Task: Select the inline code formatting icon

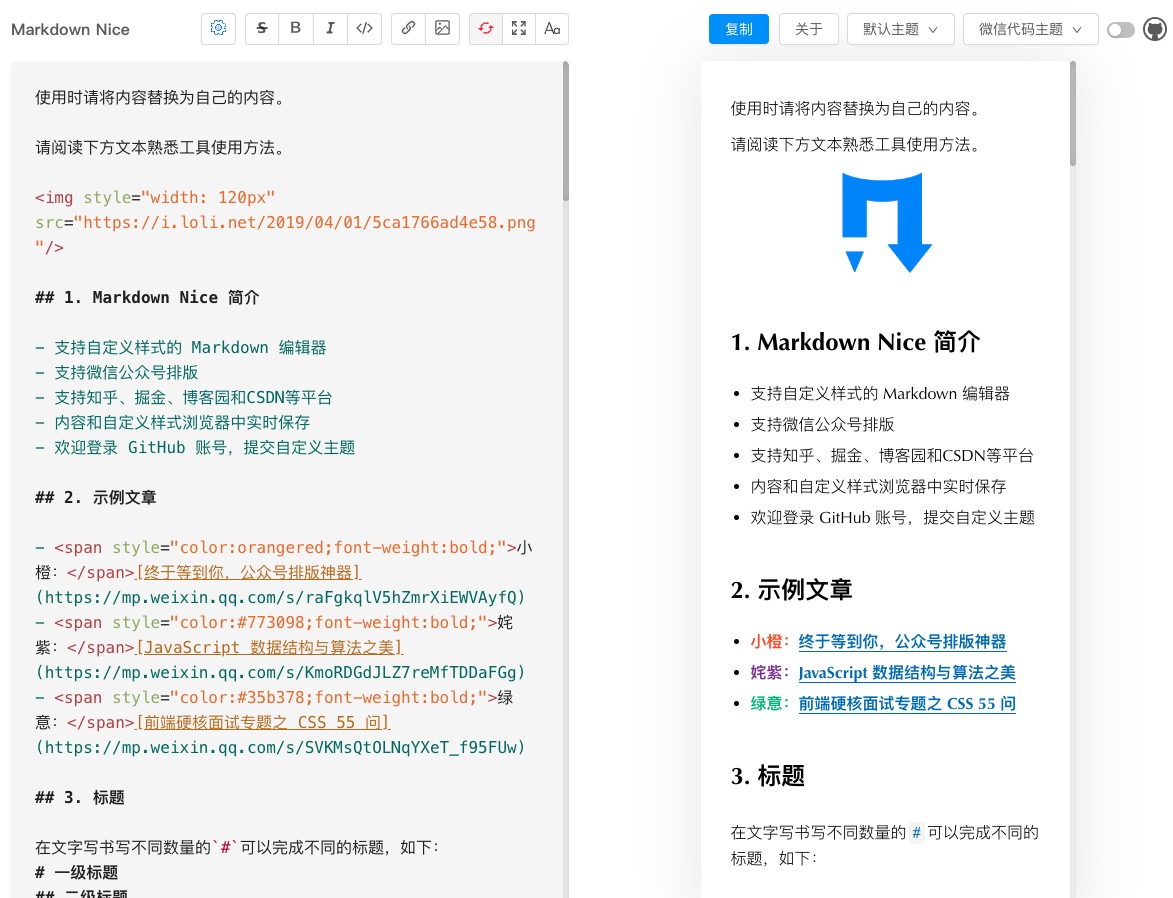Action: coord(364,28)
